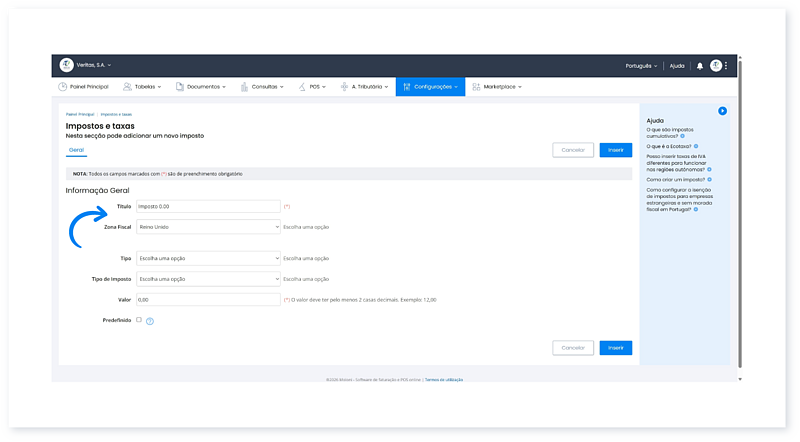Click the Painel Principal breadcrumb link
Screen dimensions: 800x442
coord(79,115)
